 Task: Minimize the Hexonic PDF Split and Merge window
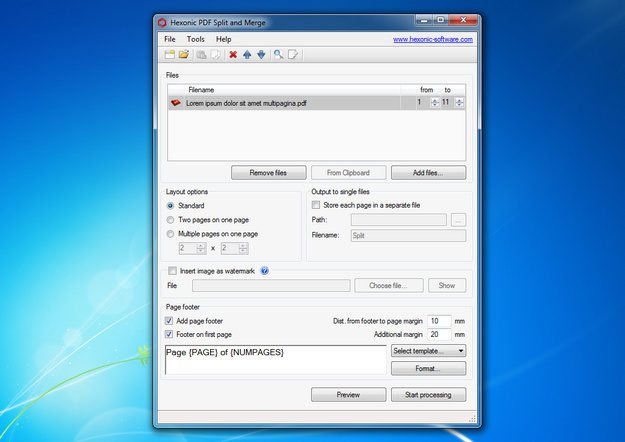pyautogui.click(x=424, y=20)
